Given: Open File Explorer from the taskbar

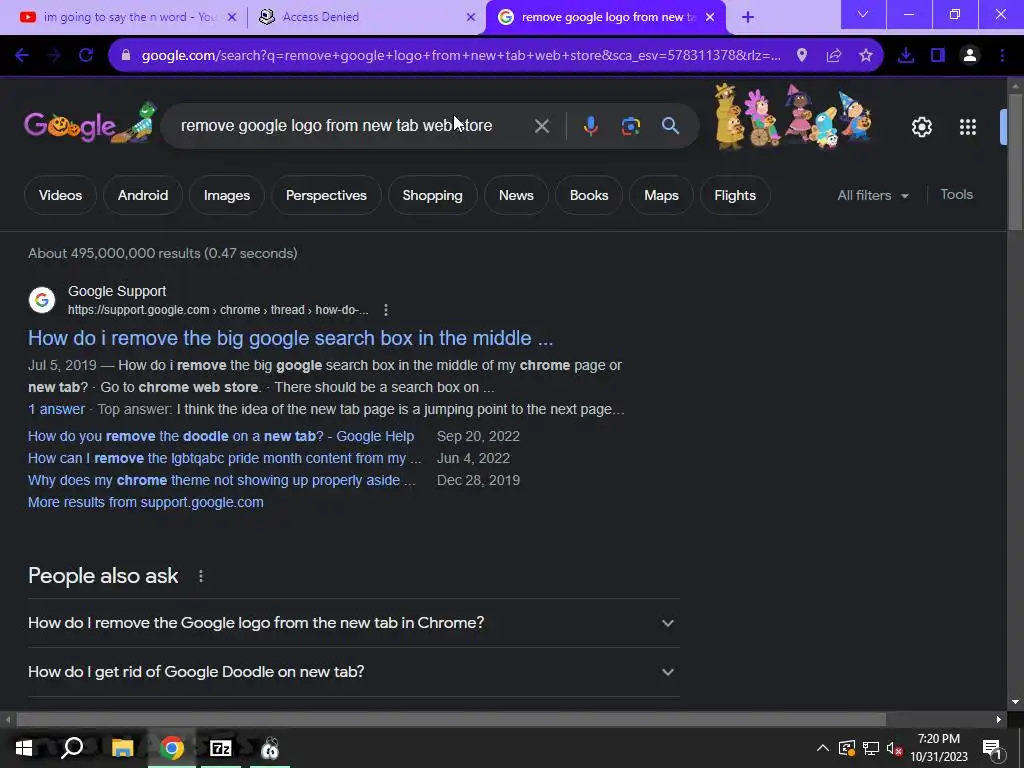Looking at the screenshot, I should coord(122,748).
